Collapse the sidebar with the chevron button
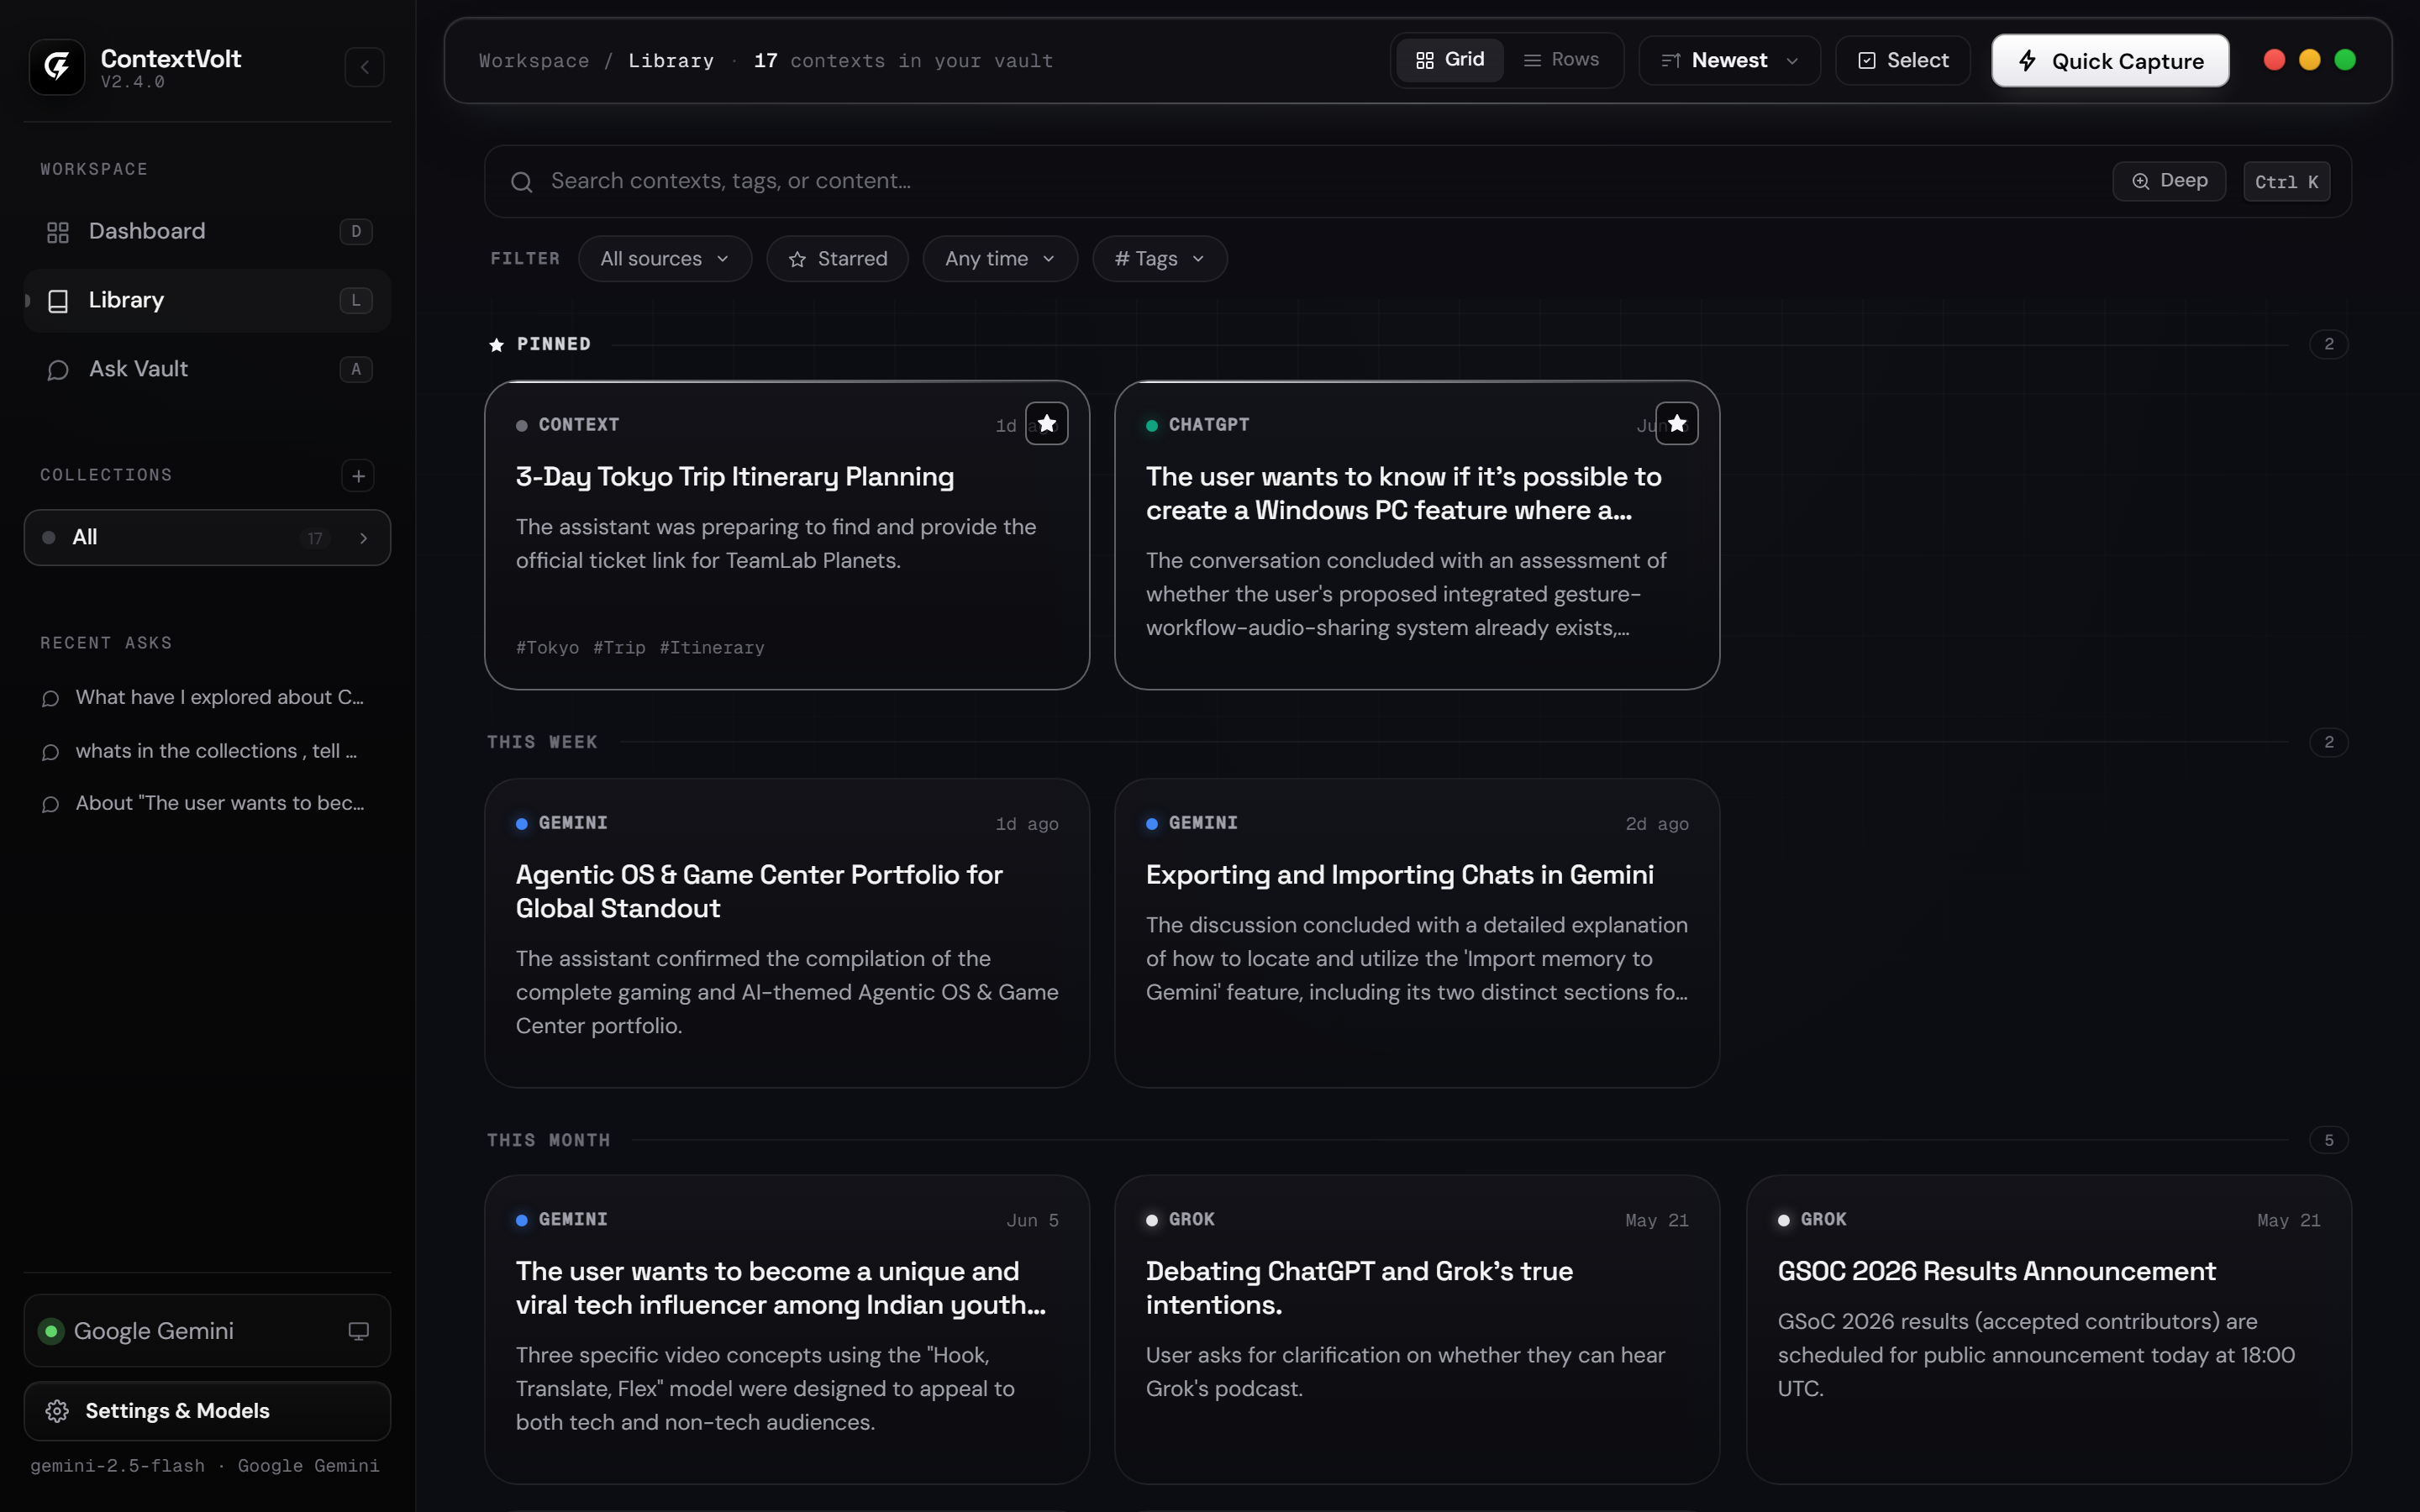The width and height of the screenshot is (2420, 1512). [364, 67]
